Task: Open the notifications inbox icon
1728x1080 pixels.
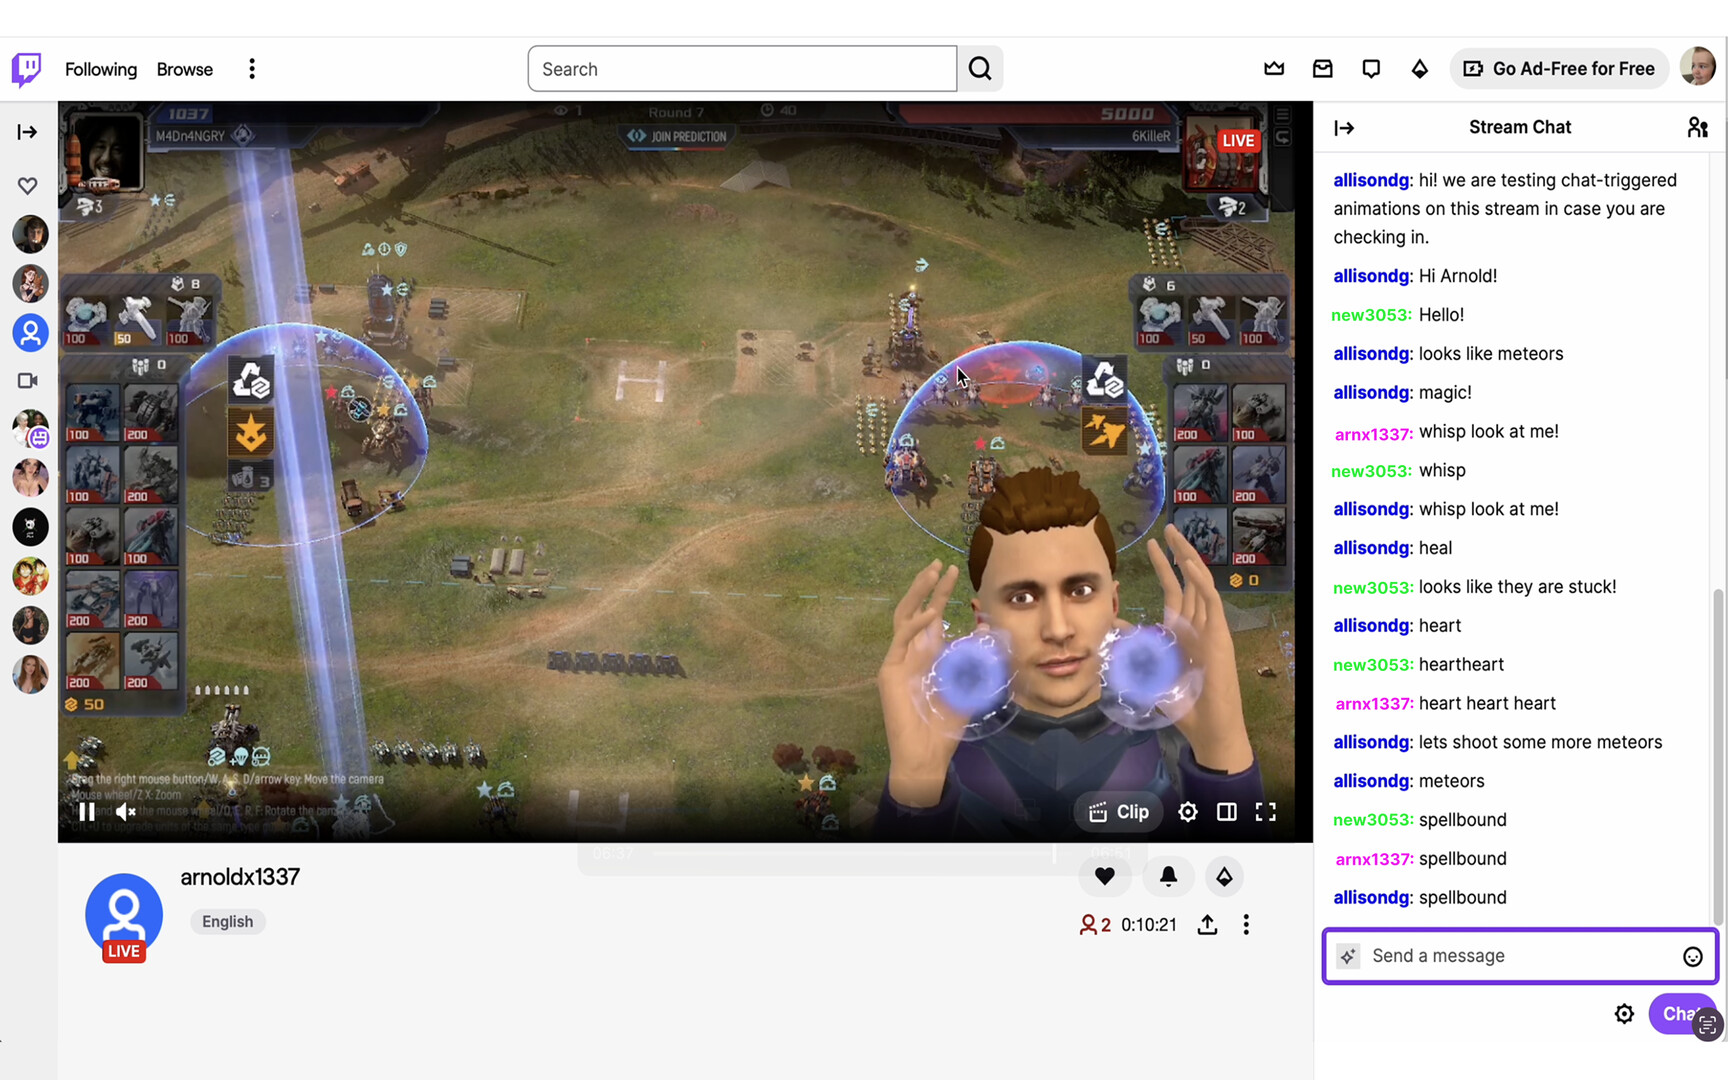Action: (x=1322, y=68)
